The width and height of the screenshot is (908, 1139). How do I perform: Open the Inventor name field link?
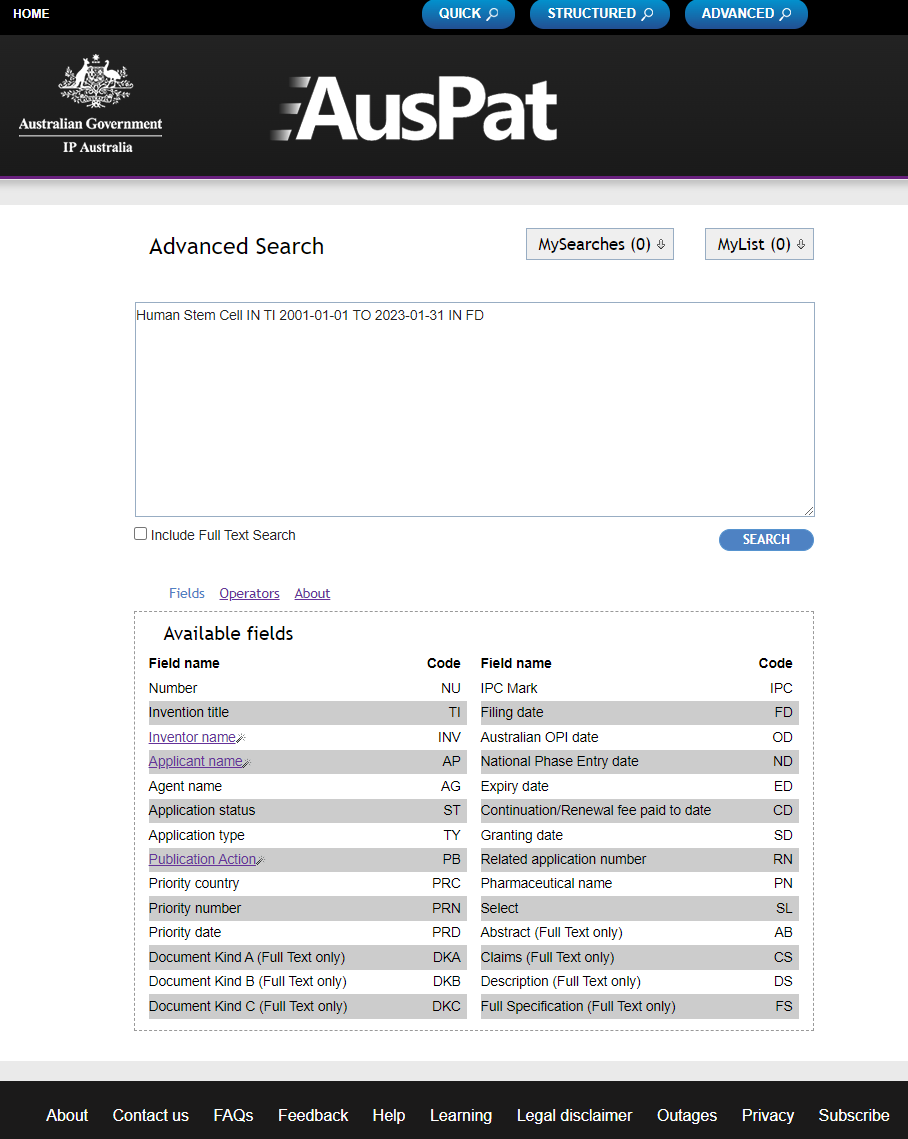point(192,737)
